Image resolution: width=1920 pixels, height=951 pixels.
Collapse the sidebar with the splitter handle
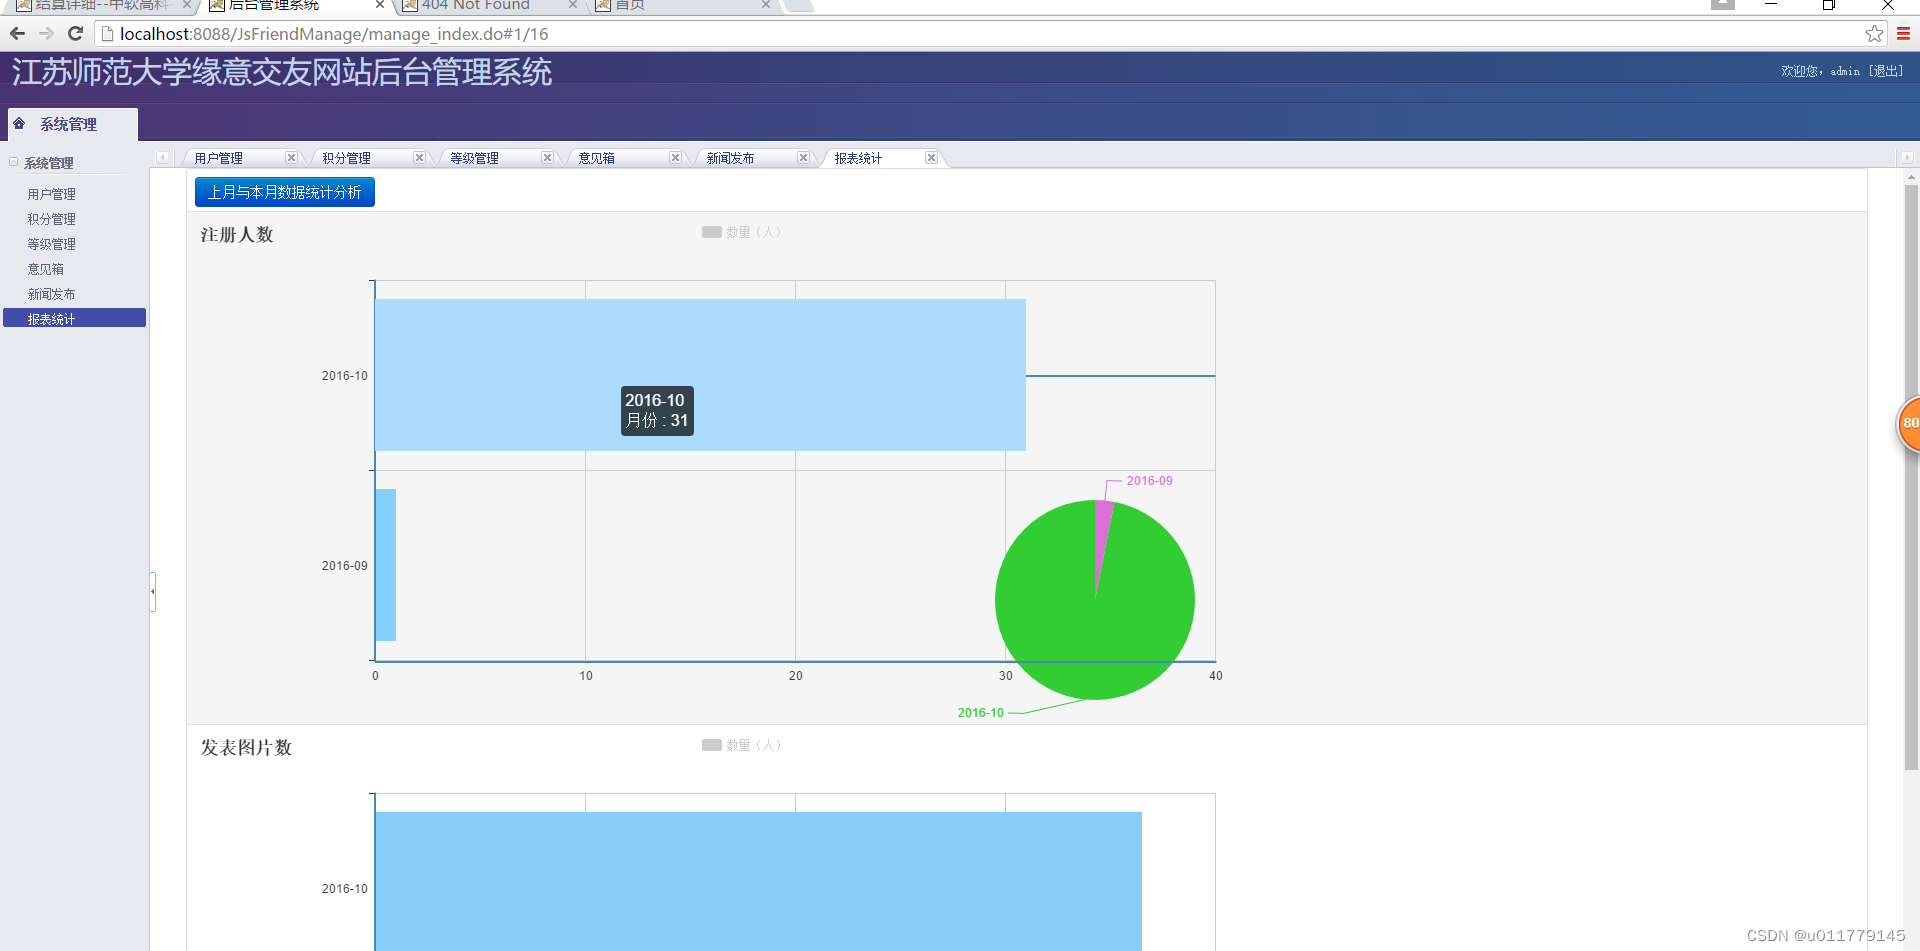click(x=153, y=592)
